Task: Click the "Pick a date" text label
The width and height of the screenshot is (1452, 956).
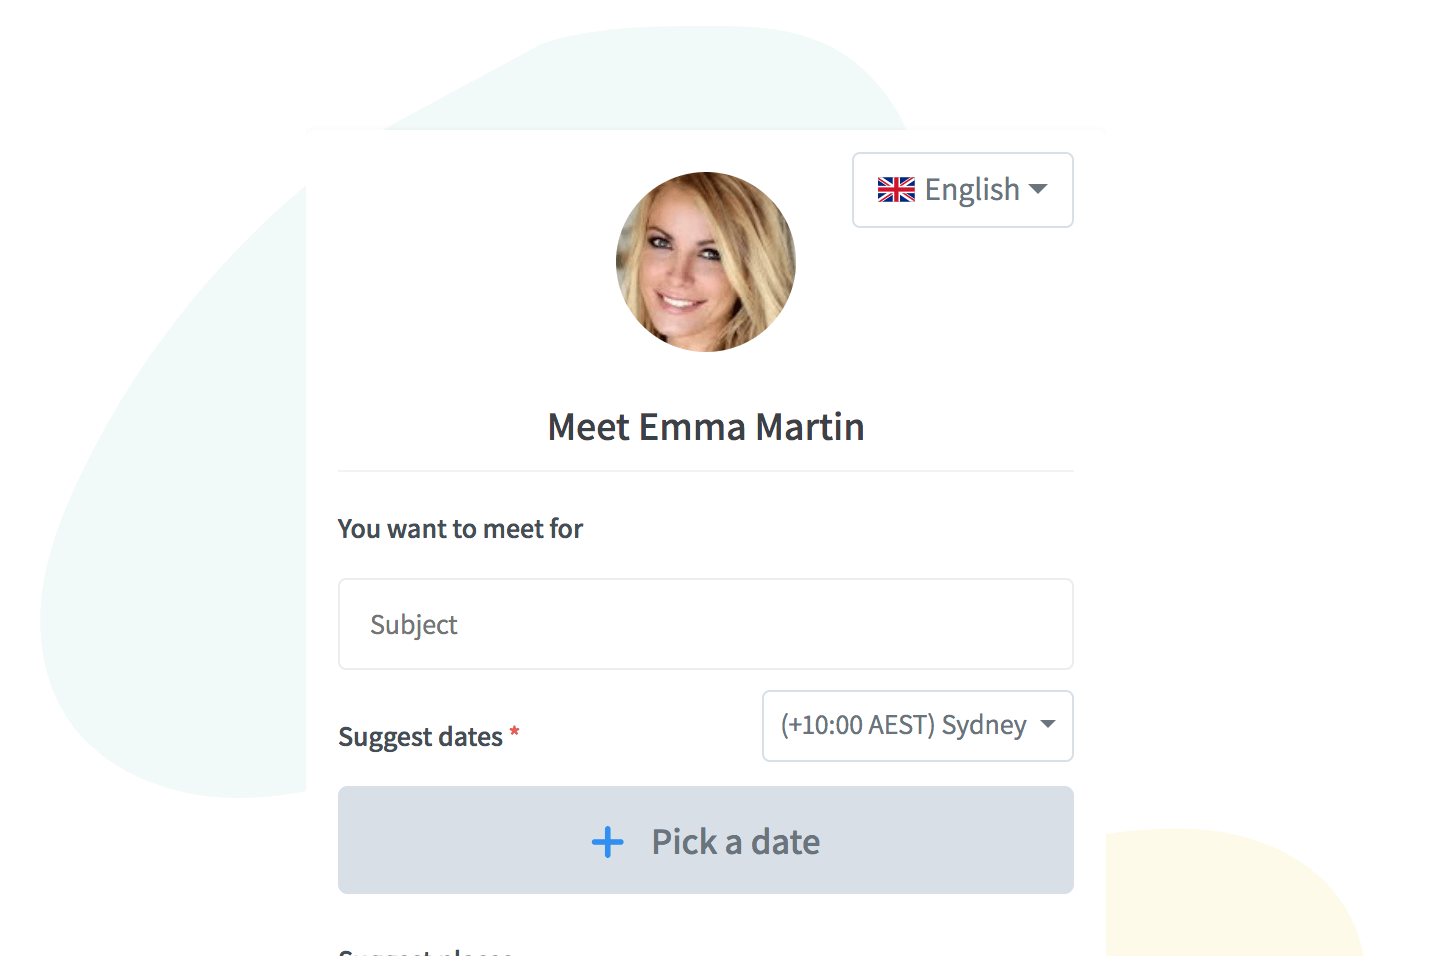Action: click(x=735, y=842)
